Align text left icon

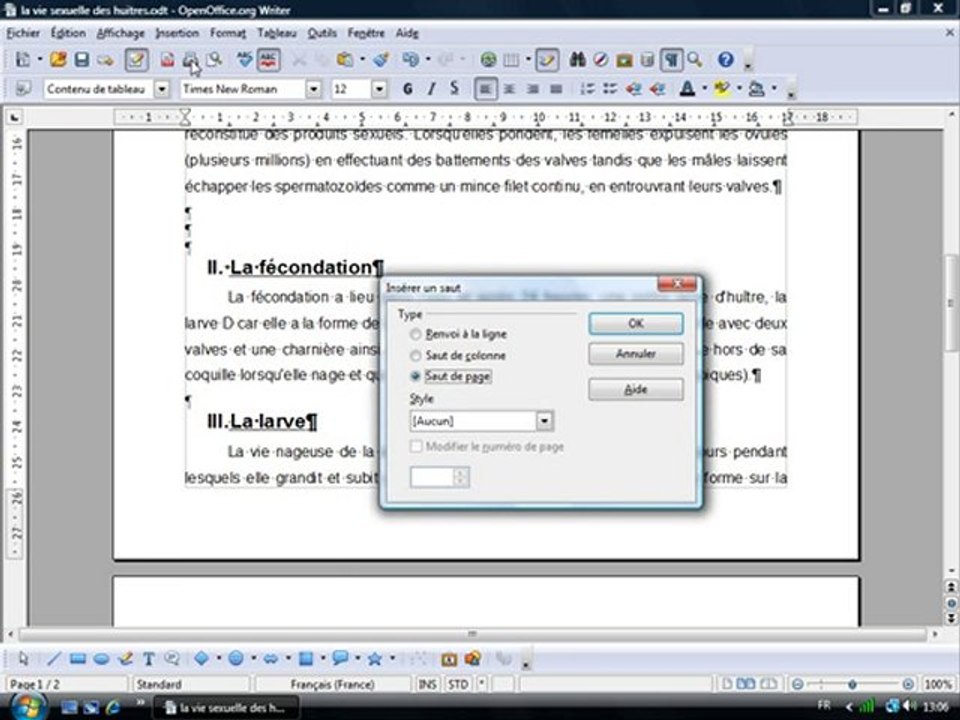click(x=486, y=89)
